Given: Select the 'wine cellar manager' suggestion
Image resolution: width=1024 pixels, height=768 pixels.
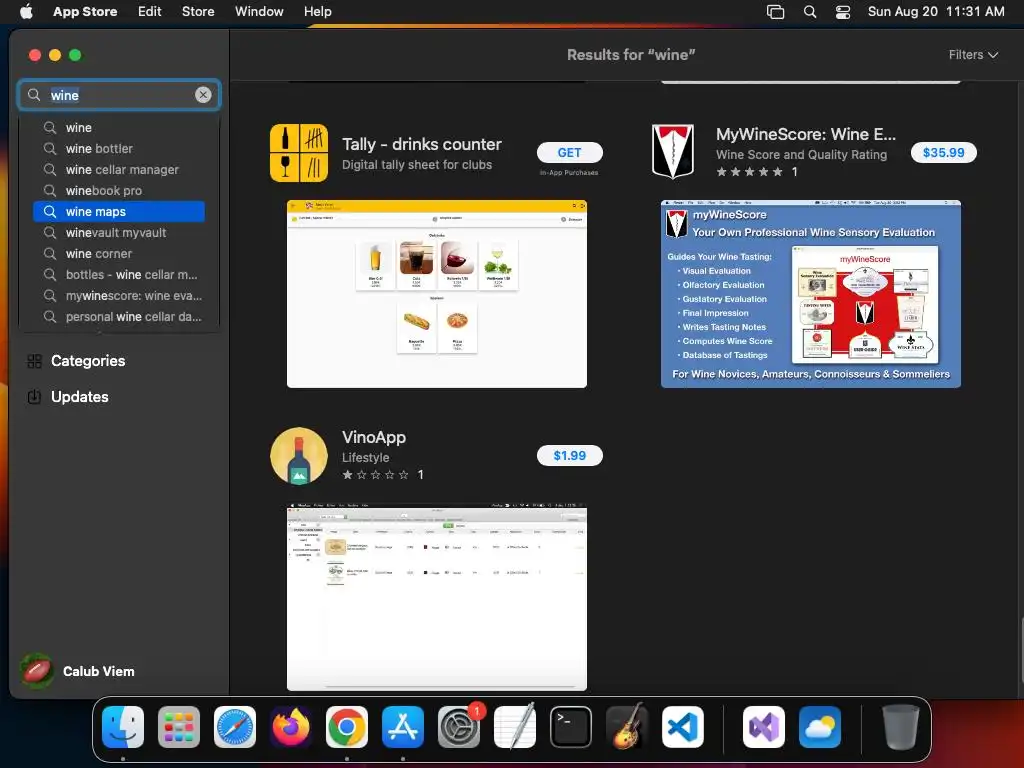Looking at the screenshot, I should [119, 169].
